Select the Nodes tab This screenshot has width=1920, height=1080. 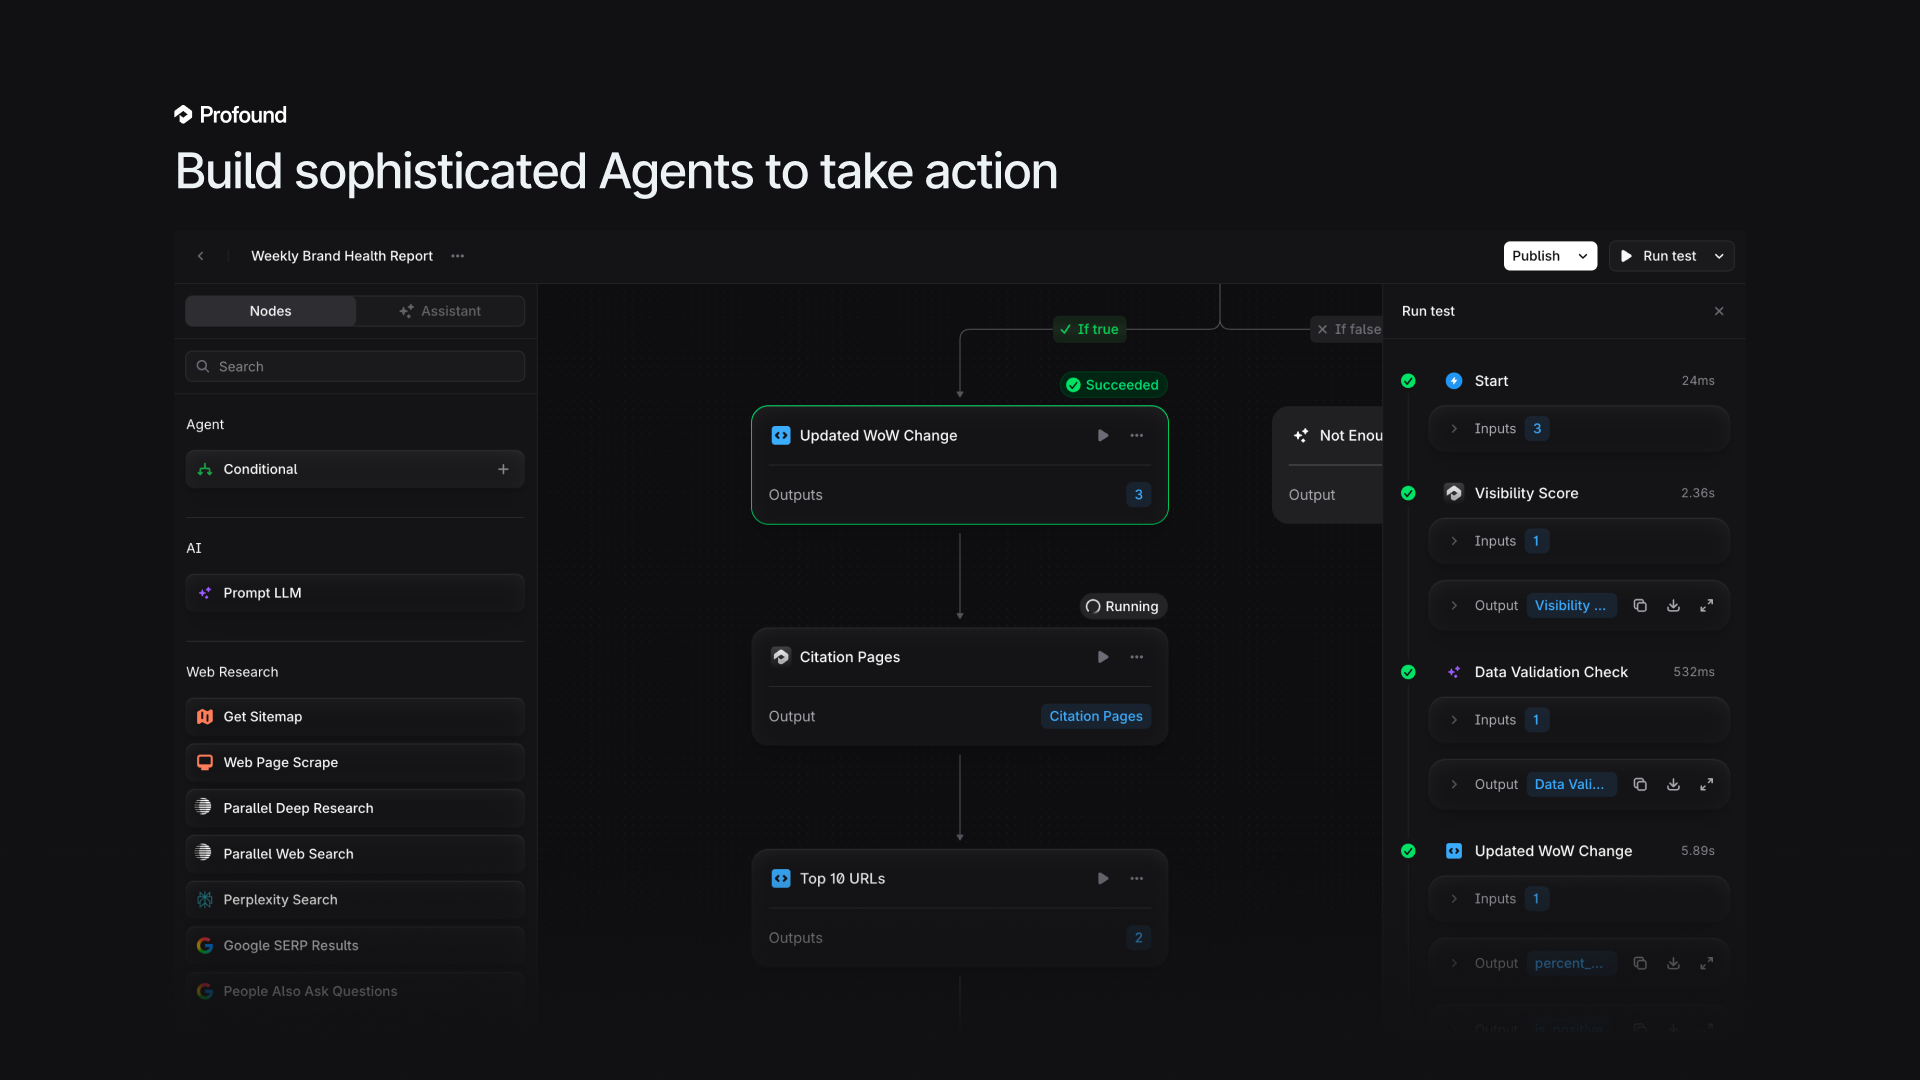270,311
